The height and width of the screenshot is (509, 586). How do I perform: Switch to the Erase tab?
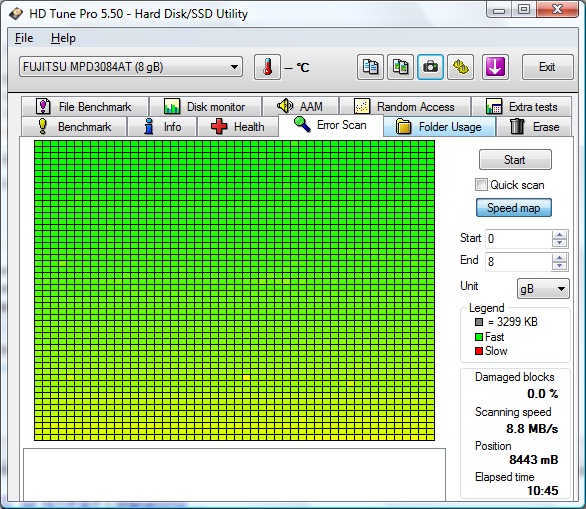534,127
